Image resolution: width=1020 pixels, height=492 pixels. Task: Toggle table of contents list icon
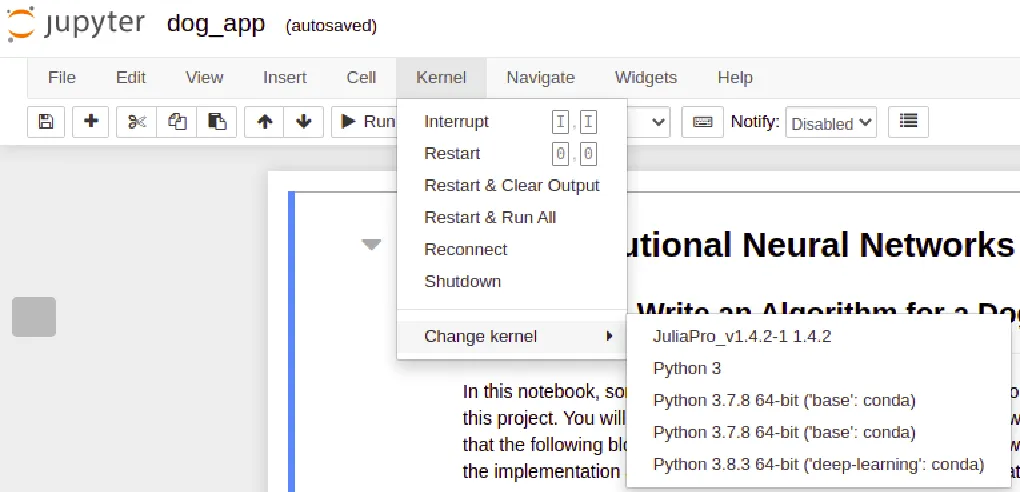(x=908, y=122)
